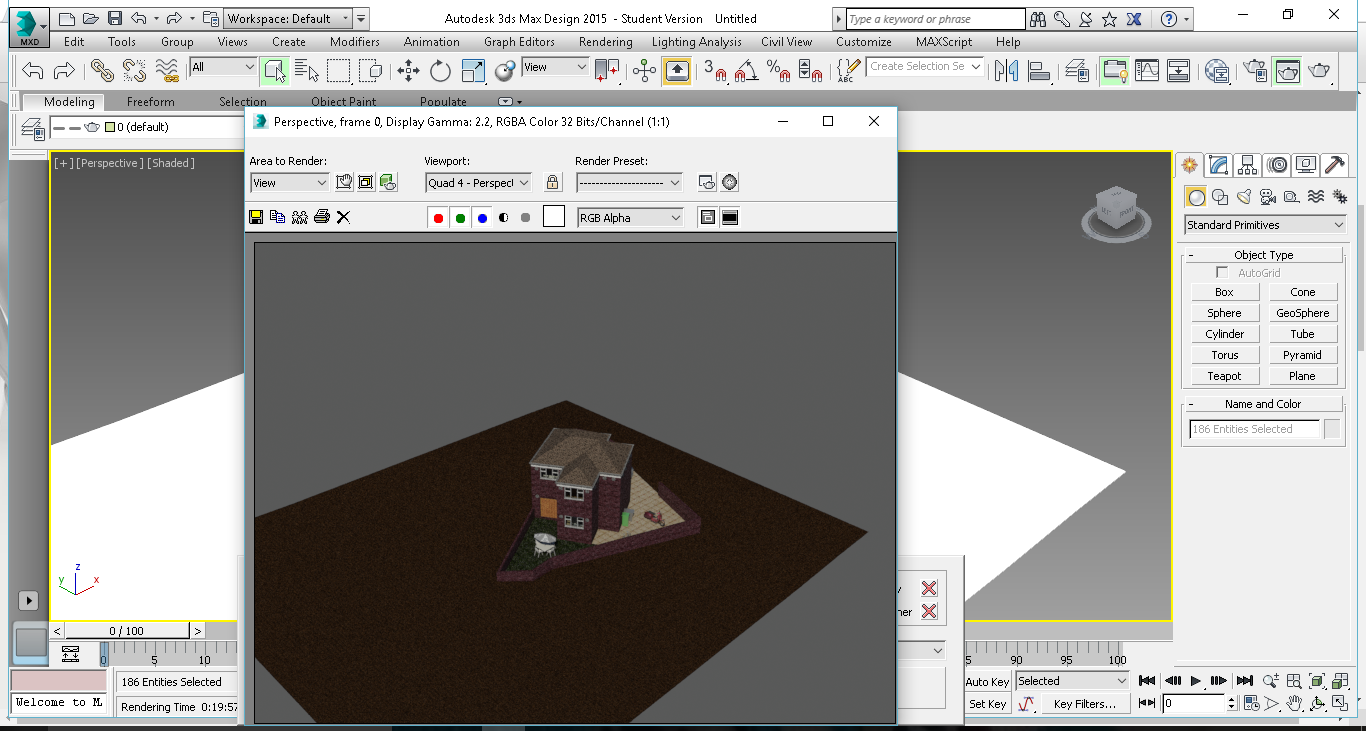Open the selection filter All dropdown

223,67
